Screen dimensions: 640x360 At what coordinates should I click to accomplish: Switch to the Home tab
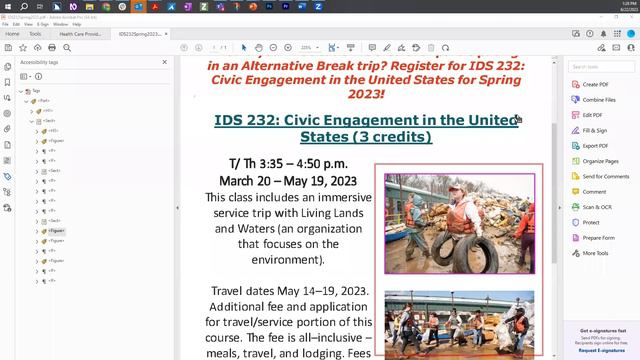click(x=12, y=34)
